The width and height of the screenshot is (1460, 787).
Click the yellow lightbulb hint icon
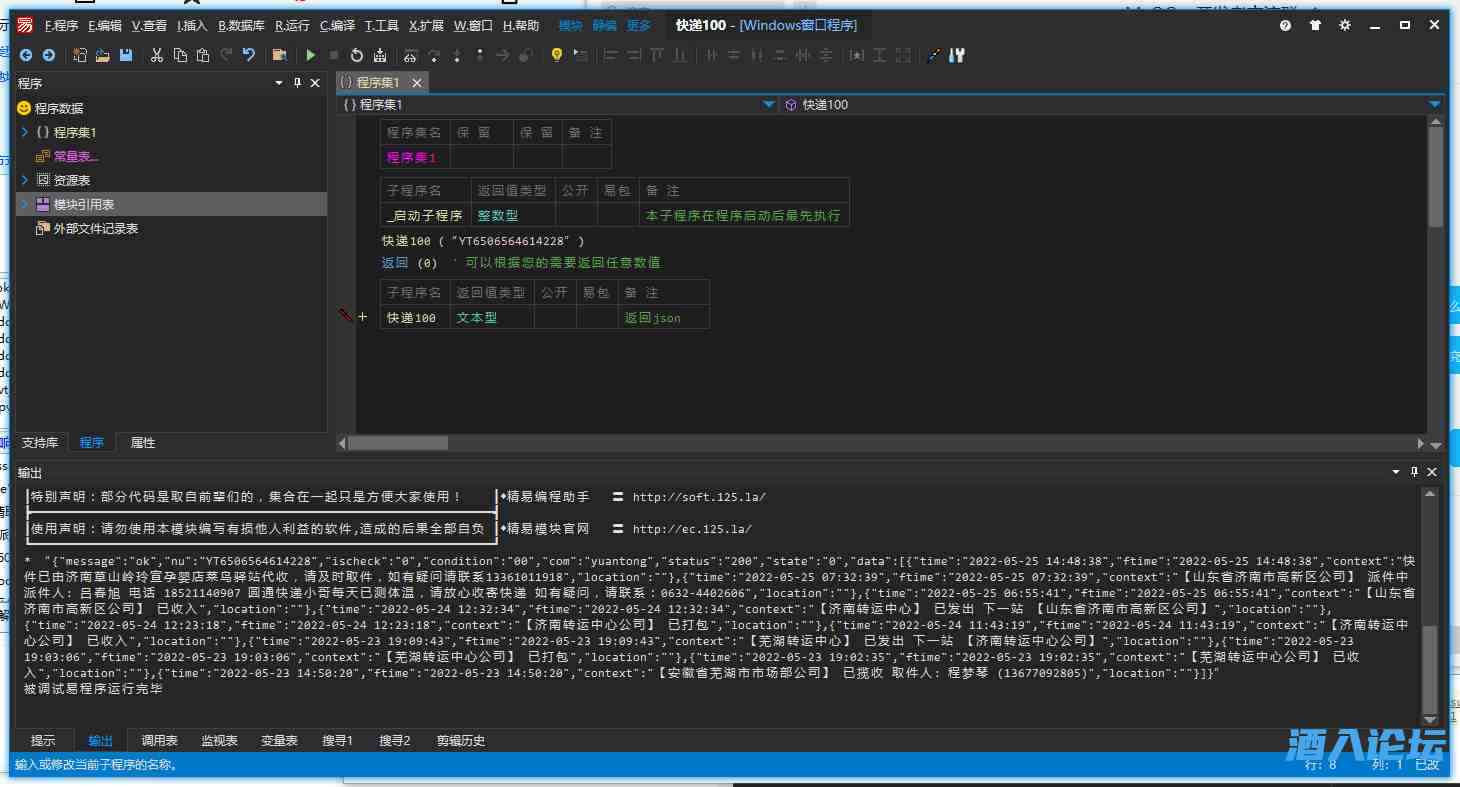[x=557, y=56]
